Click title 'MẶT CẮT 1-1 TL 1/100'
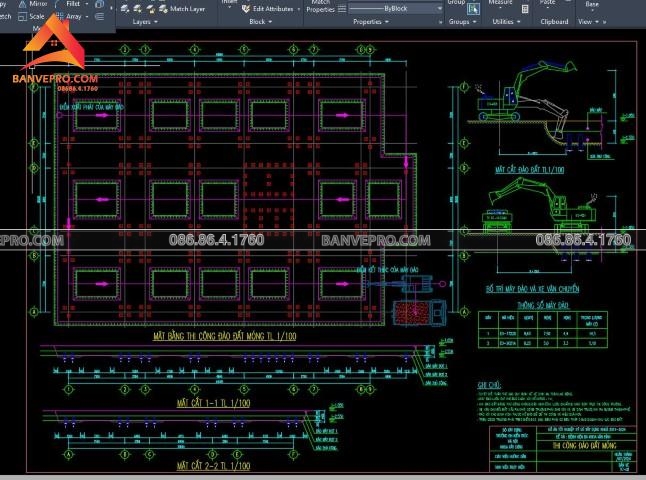The width and height of the screenshot is (646, 480). point(213,403)
